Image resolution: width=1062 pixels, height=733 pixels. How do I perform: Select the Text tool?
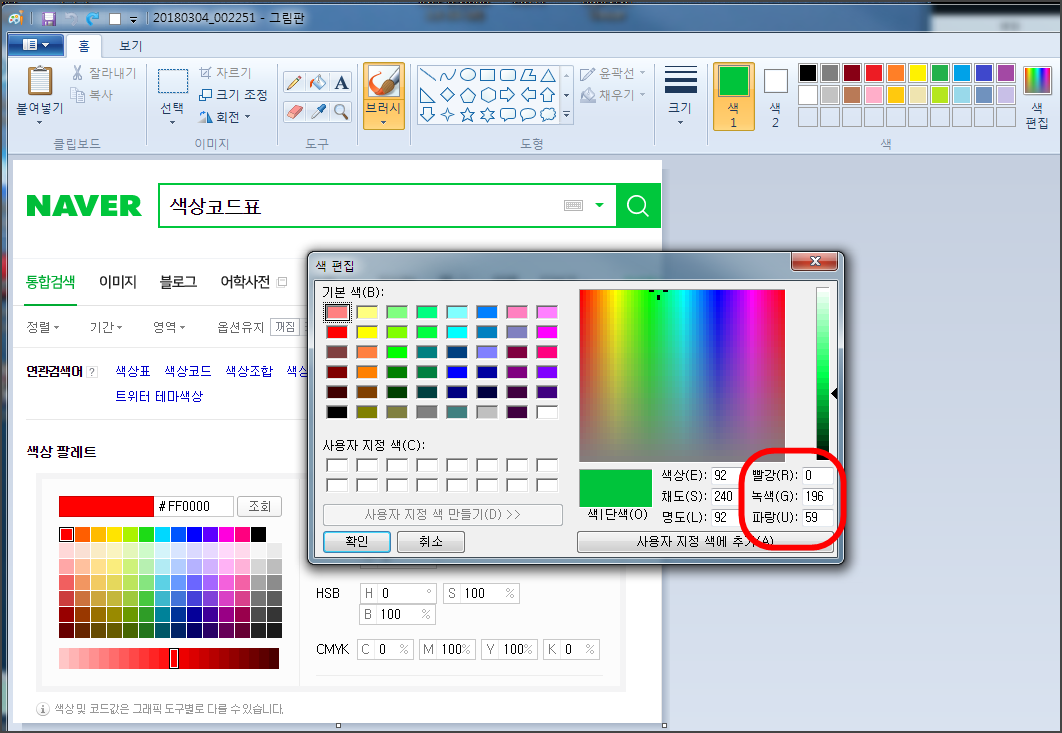pos(341,82)
